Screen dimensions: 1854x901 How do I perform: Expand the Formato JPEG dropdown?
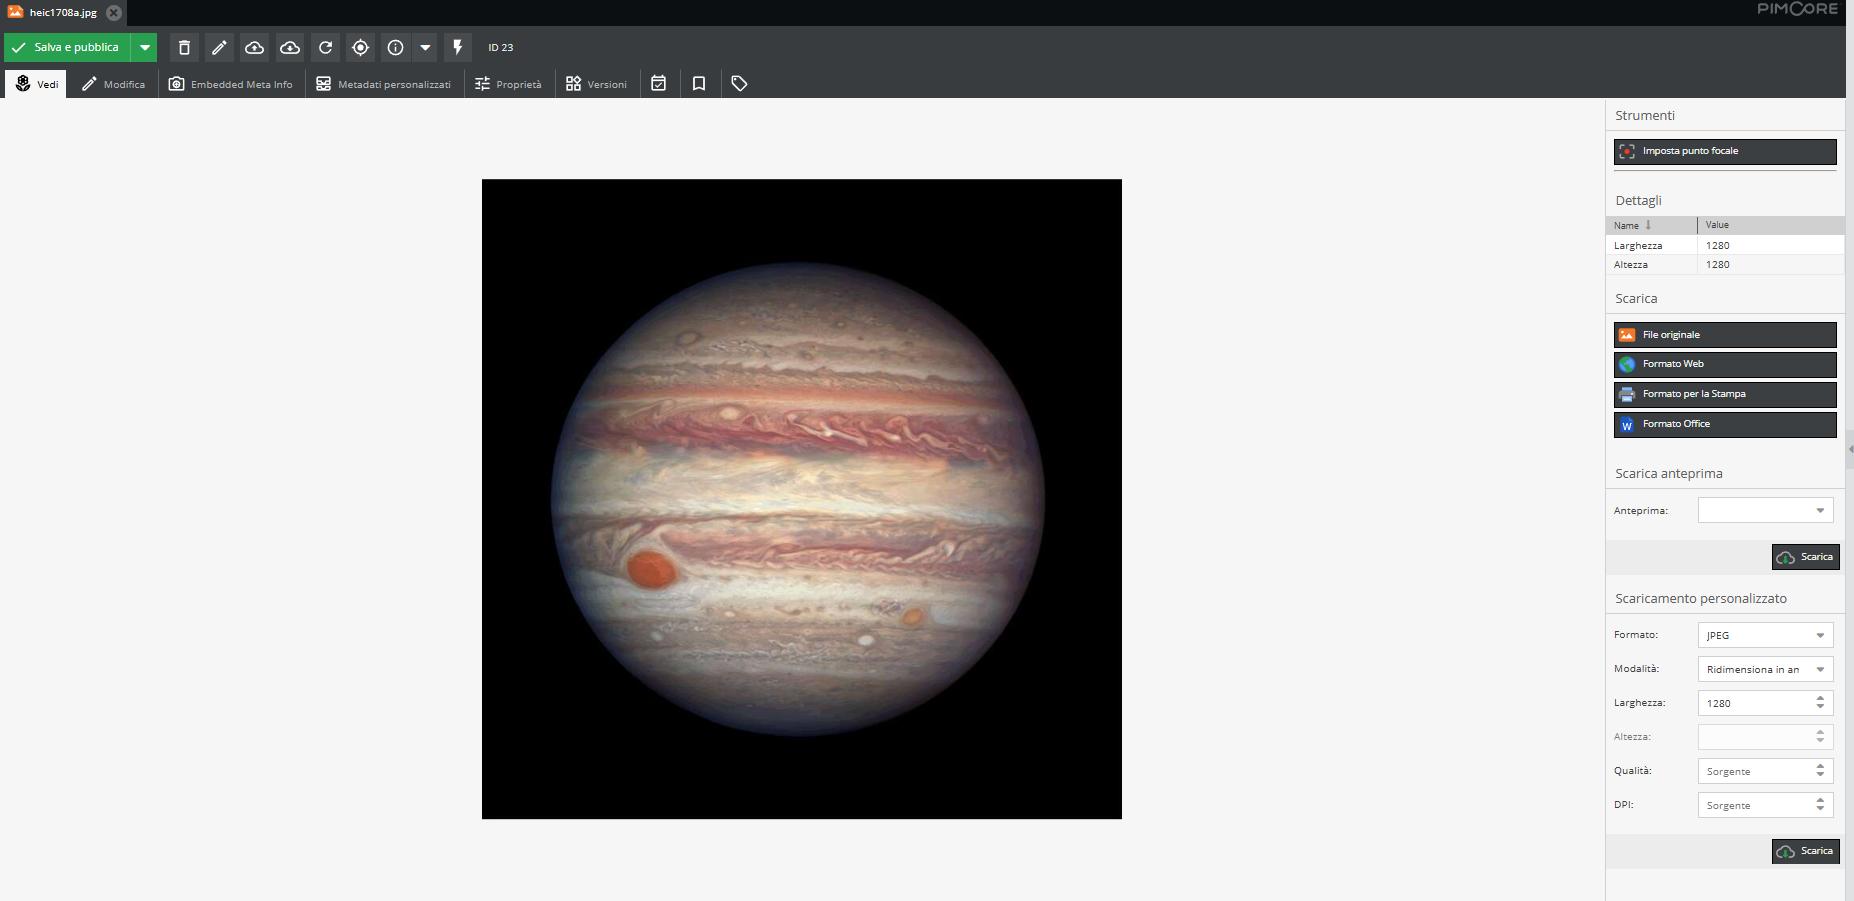pyautogui.click(x=1765, y=636)
